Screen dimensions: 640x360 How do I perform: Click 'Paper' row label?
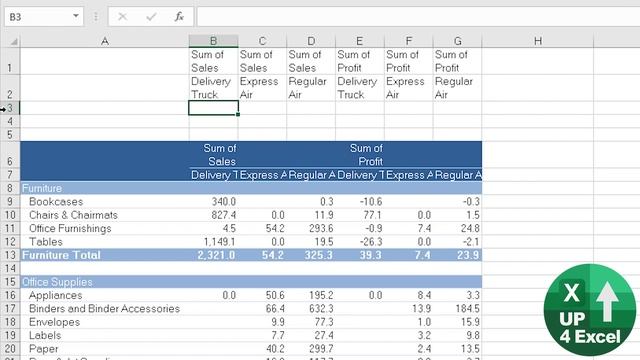pyautogui.click(x=44, y=349)
